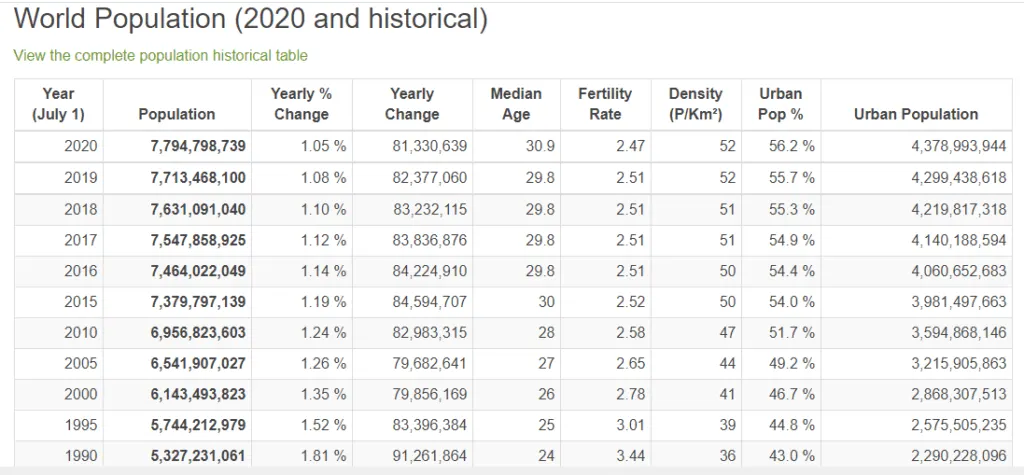Viewport: 1024px width, 475px height.
Task: Click the Median Age column header
Action: pyautogui.click(x=516, y=105)
